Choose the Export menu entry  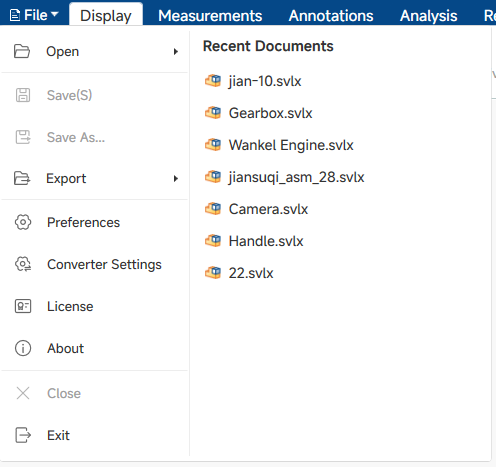pos(95,178)
